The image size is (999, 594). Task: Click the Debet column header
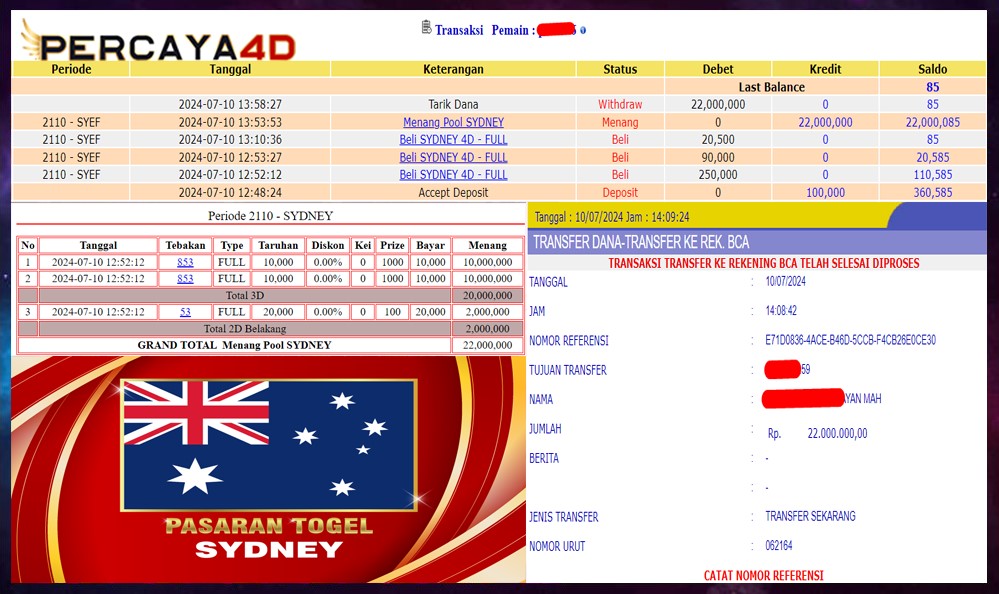click(x=718, y=69)
